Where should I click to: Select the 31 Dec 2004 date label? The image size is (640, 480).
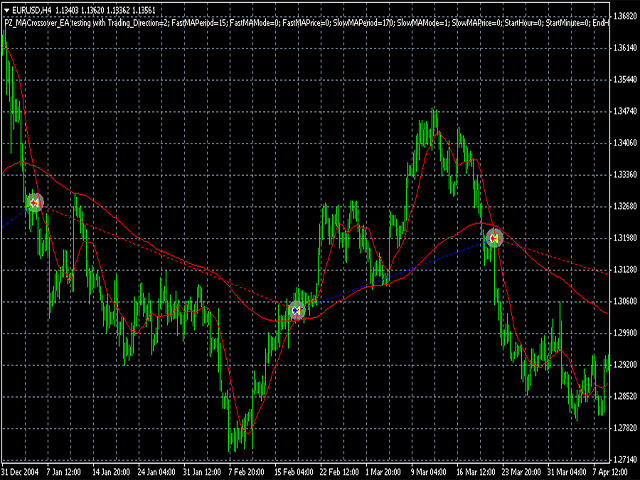pyautogui.click(x=20, y=472)
